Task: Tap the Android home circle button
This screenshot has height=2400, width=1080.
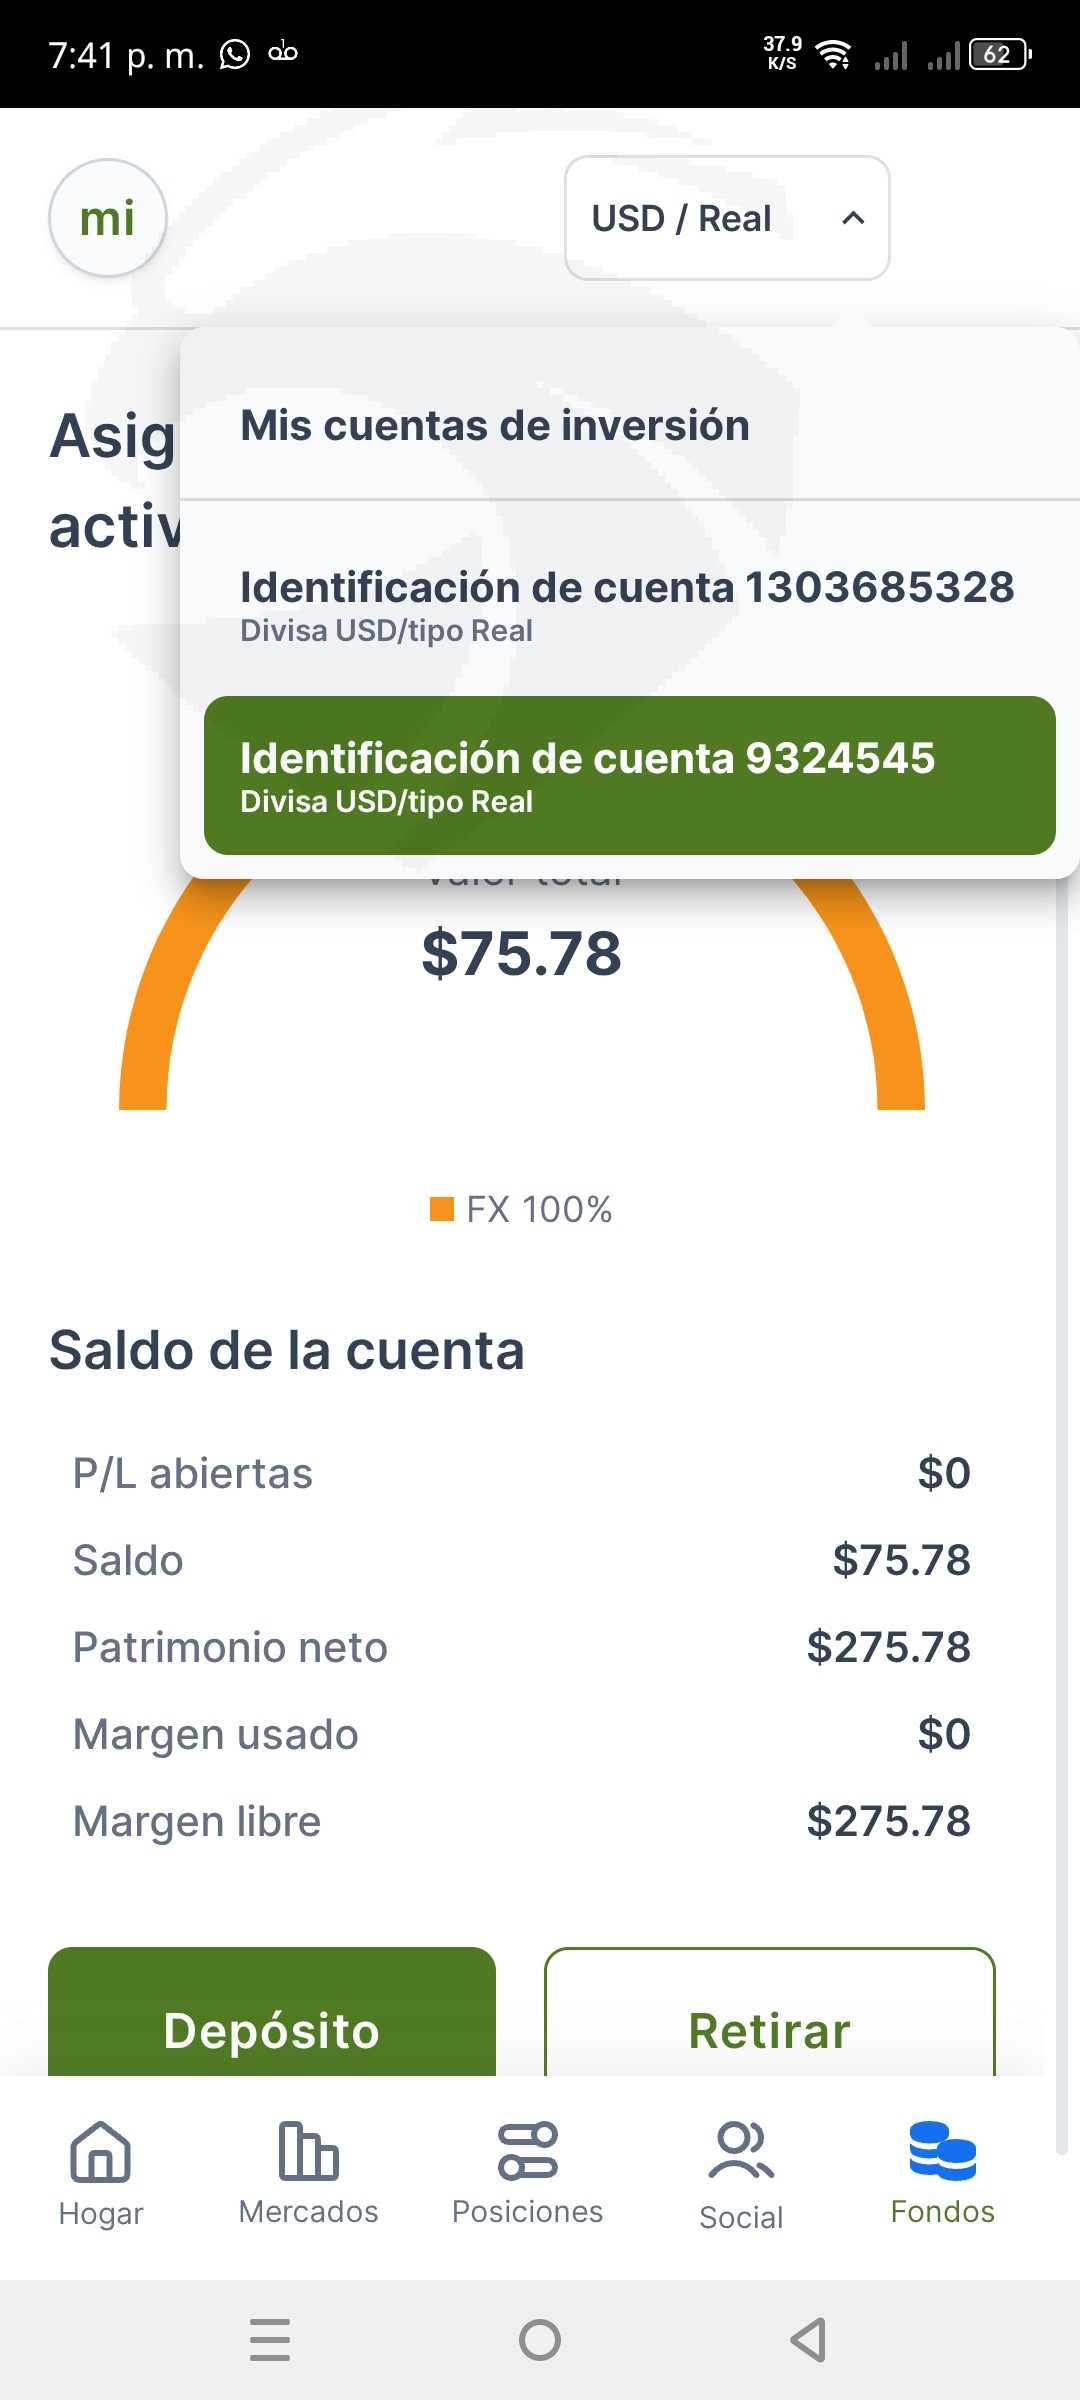Action: coord(540,2340)
